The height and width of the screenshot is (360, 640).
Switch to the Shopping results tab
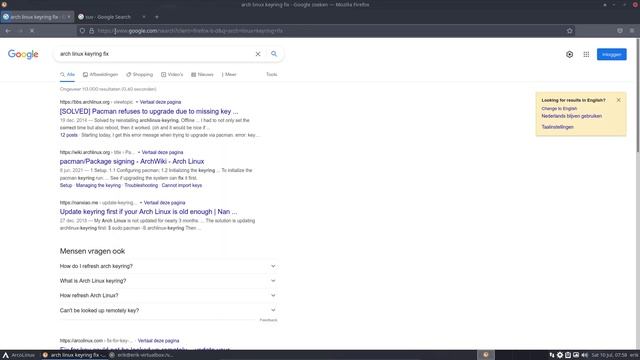pyautogui.click(x=140, y=75)
